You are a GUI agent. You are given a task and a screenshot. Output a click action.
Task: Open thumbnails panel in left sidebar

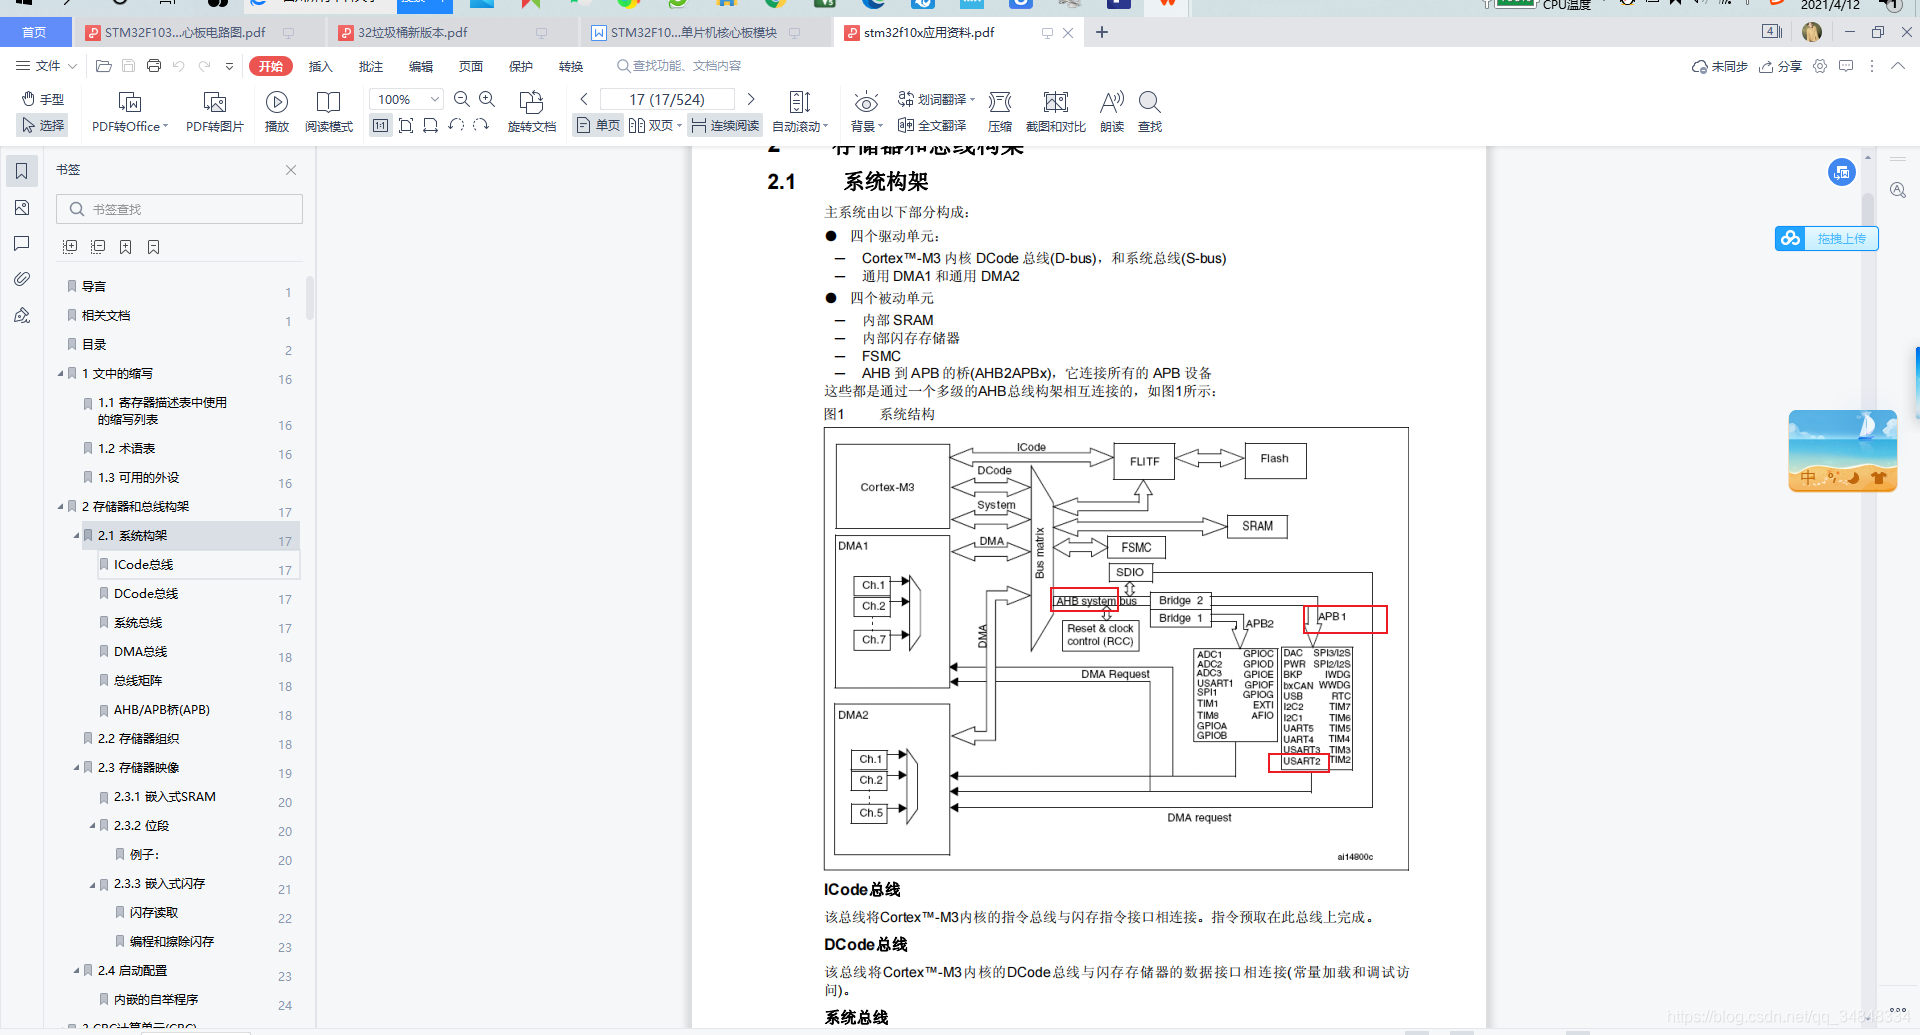(x=22, y=207)
